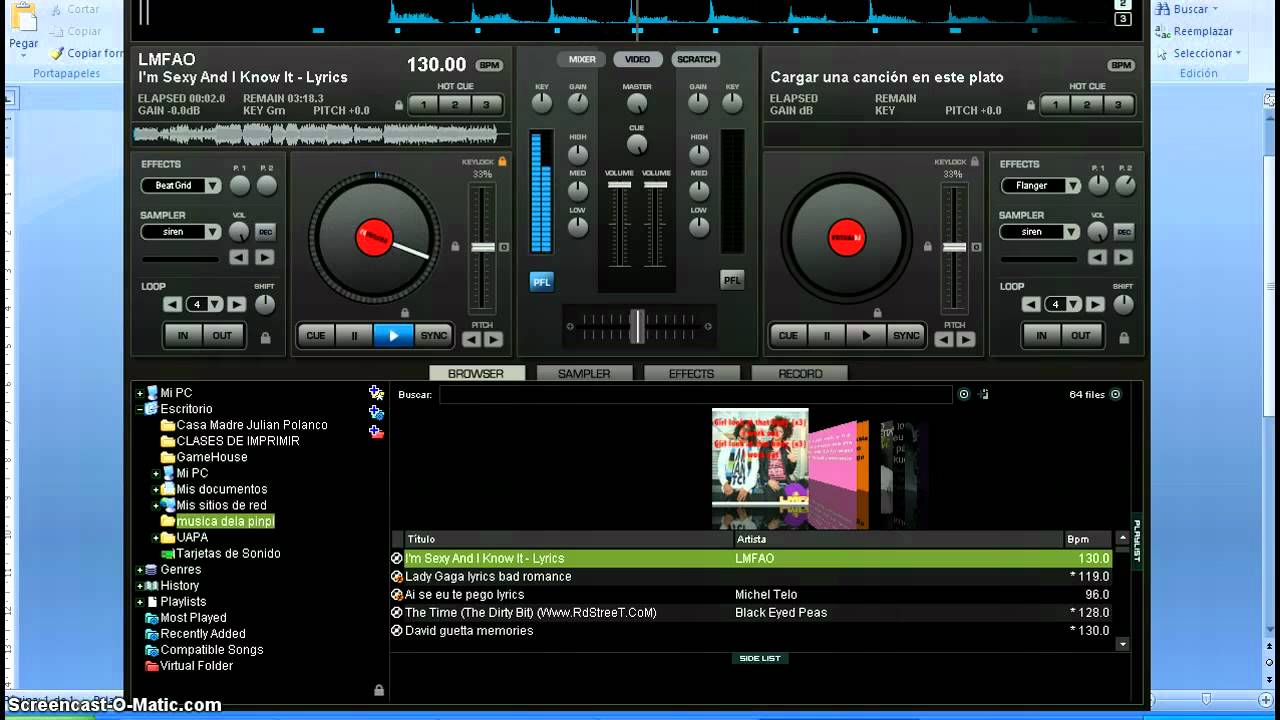The height and width of the screenshot is (720, 1280).
Task: Open siren sampler dropdown on left deck
Action: [213, 232]
